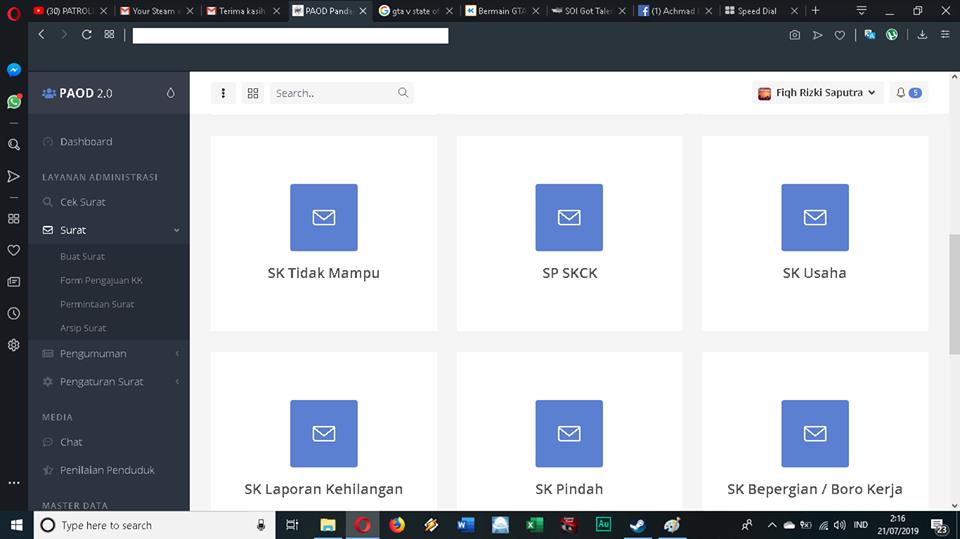Open downloads icon in browser toolbar

coord(922,35)
